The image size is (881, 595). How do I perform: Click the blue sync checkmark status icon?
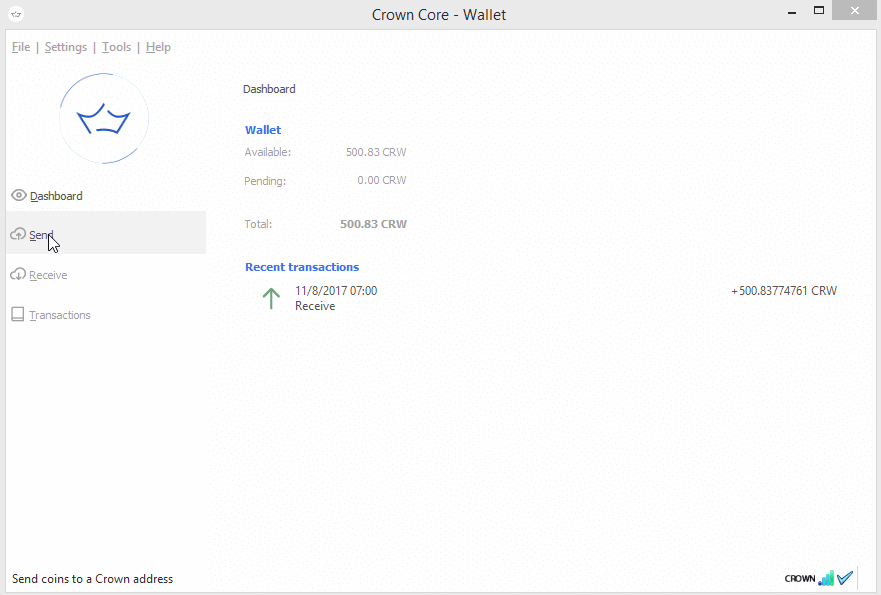pos(845,578)
